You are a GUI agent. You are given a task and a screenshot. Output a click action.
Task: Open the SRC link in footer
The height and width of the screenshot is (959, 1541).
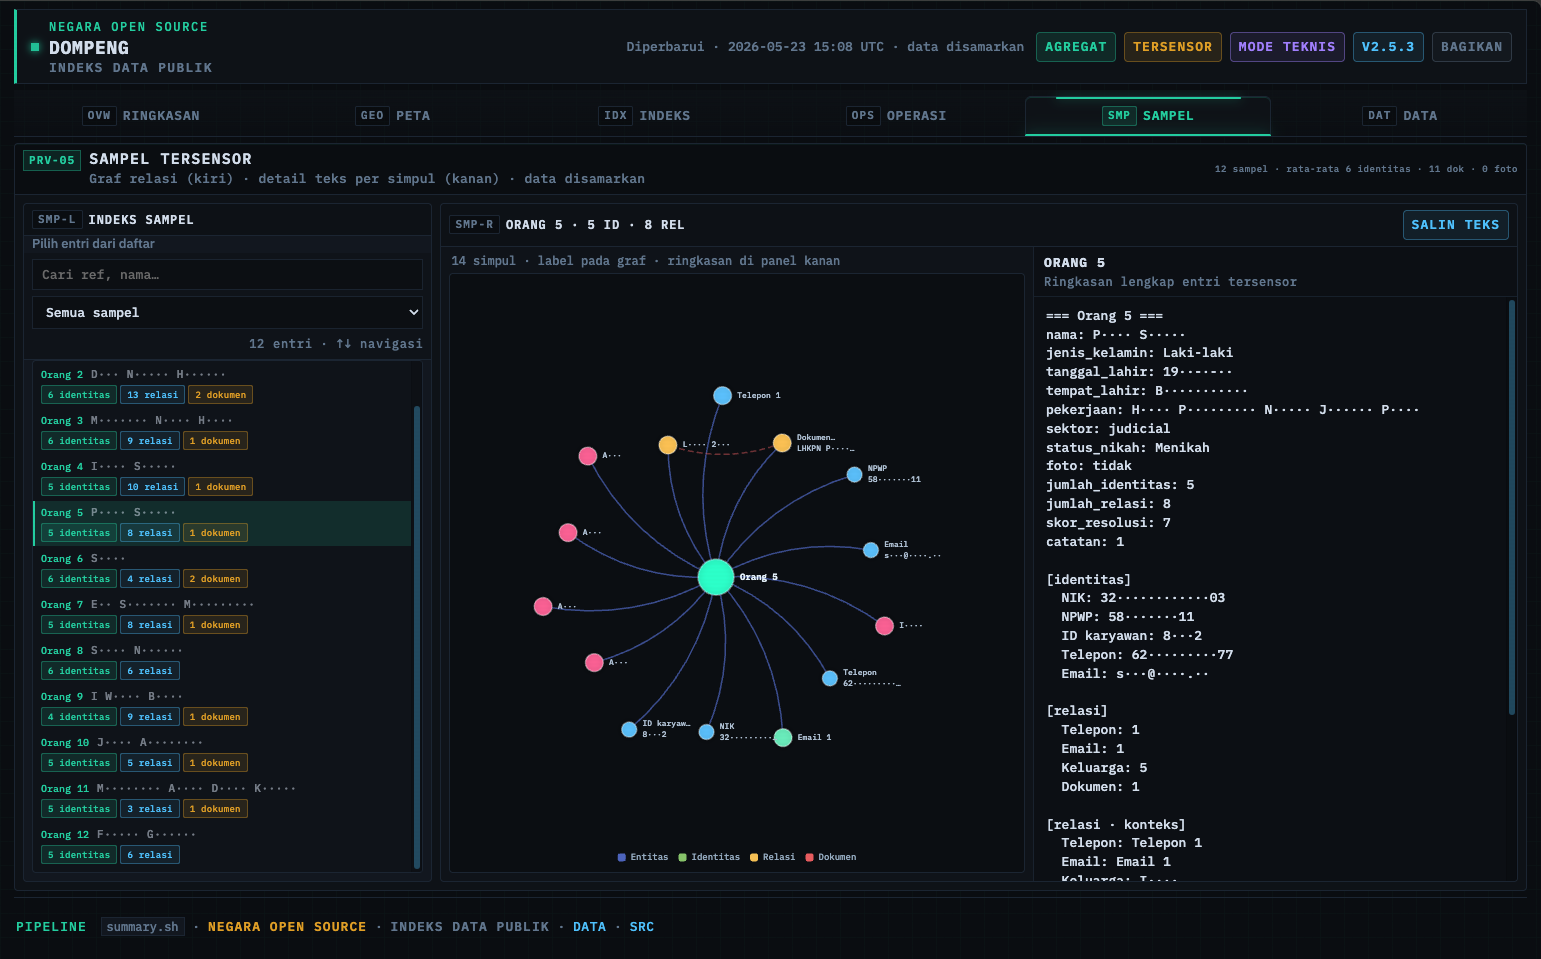point(641,927)
